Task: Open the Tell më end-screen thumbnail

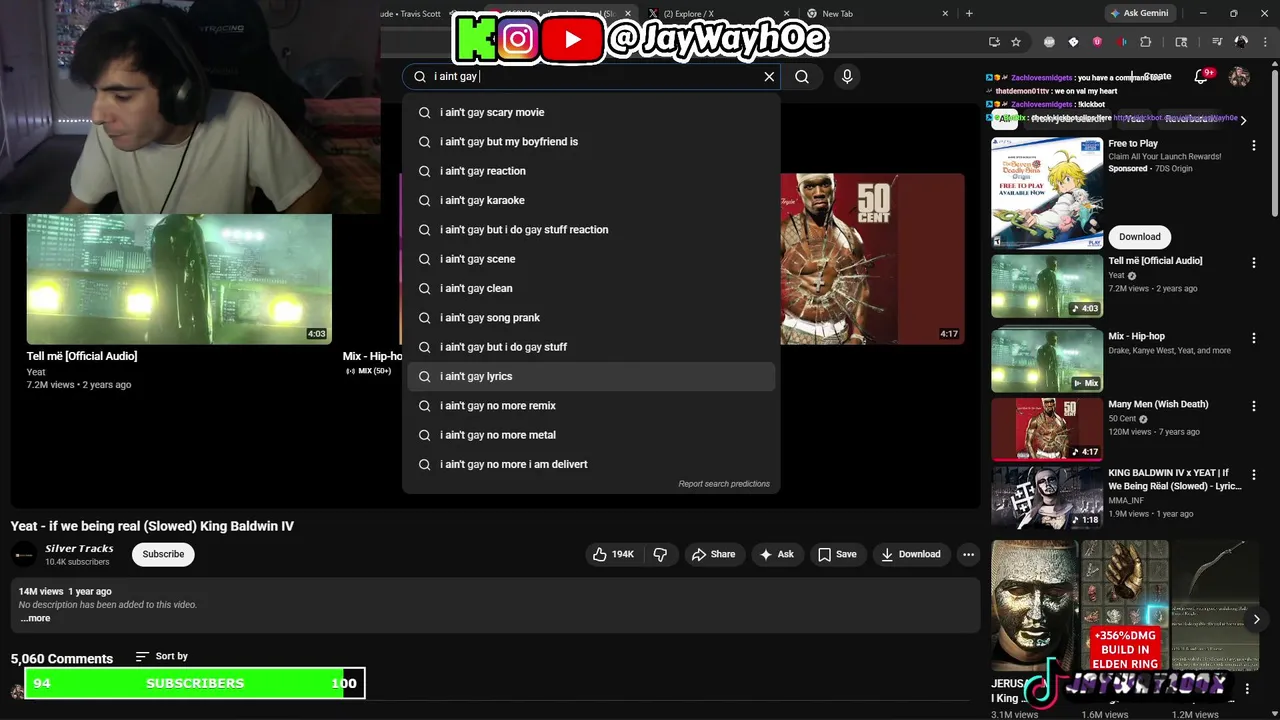Action: pyautogui.click(x=179, y=279)
